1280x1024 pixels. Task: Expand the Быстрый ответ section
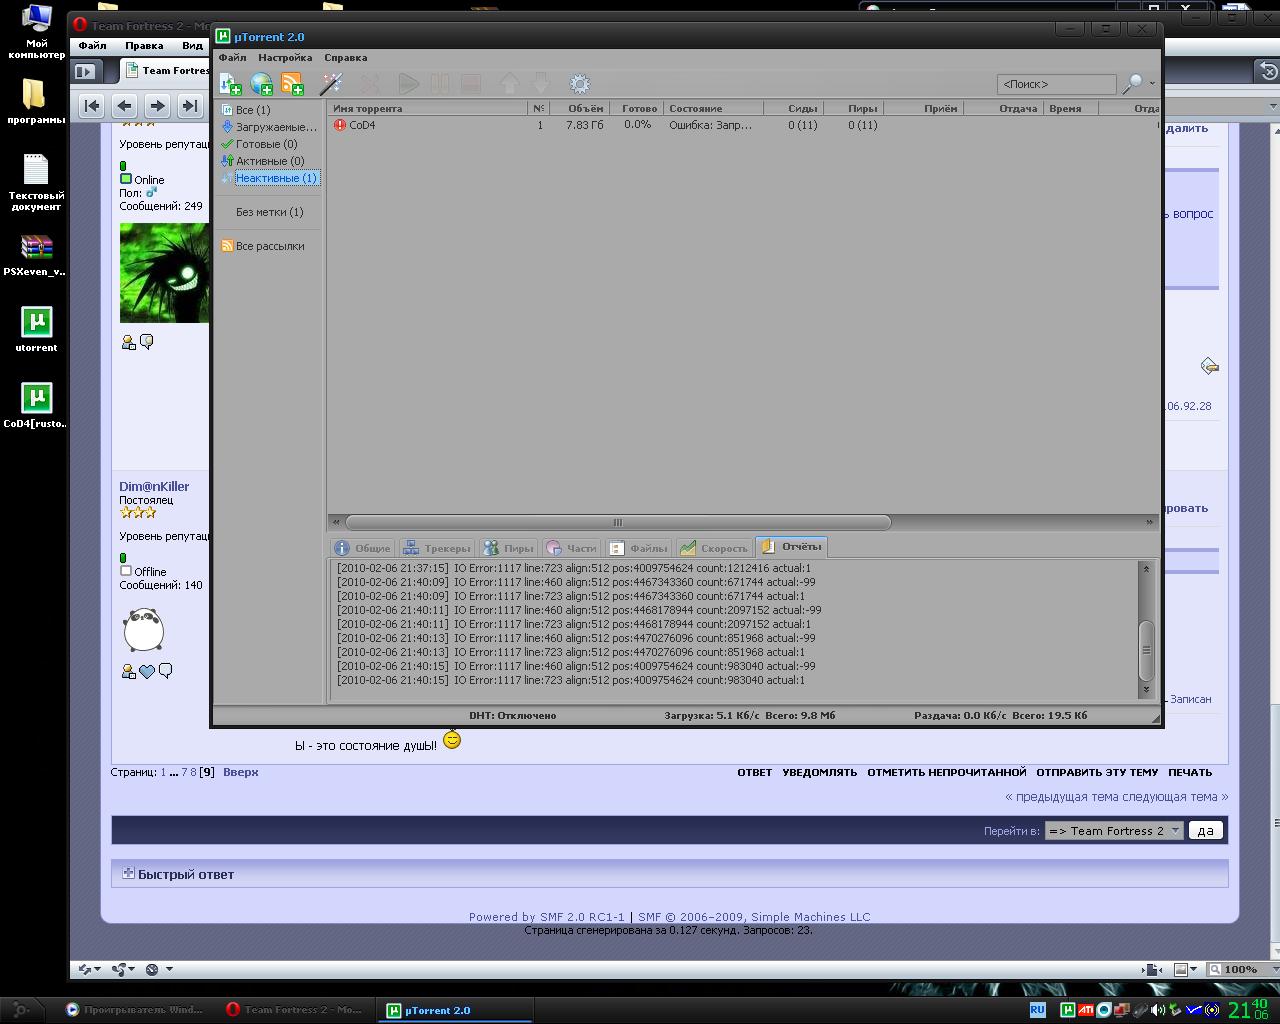pyautogui.click(x=127, y=873)
